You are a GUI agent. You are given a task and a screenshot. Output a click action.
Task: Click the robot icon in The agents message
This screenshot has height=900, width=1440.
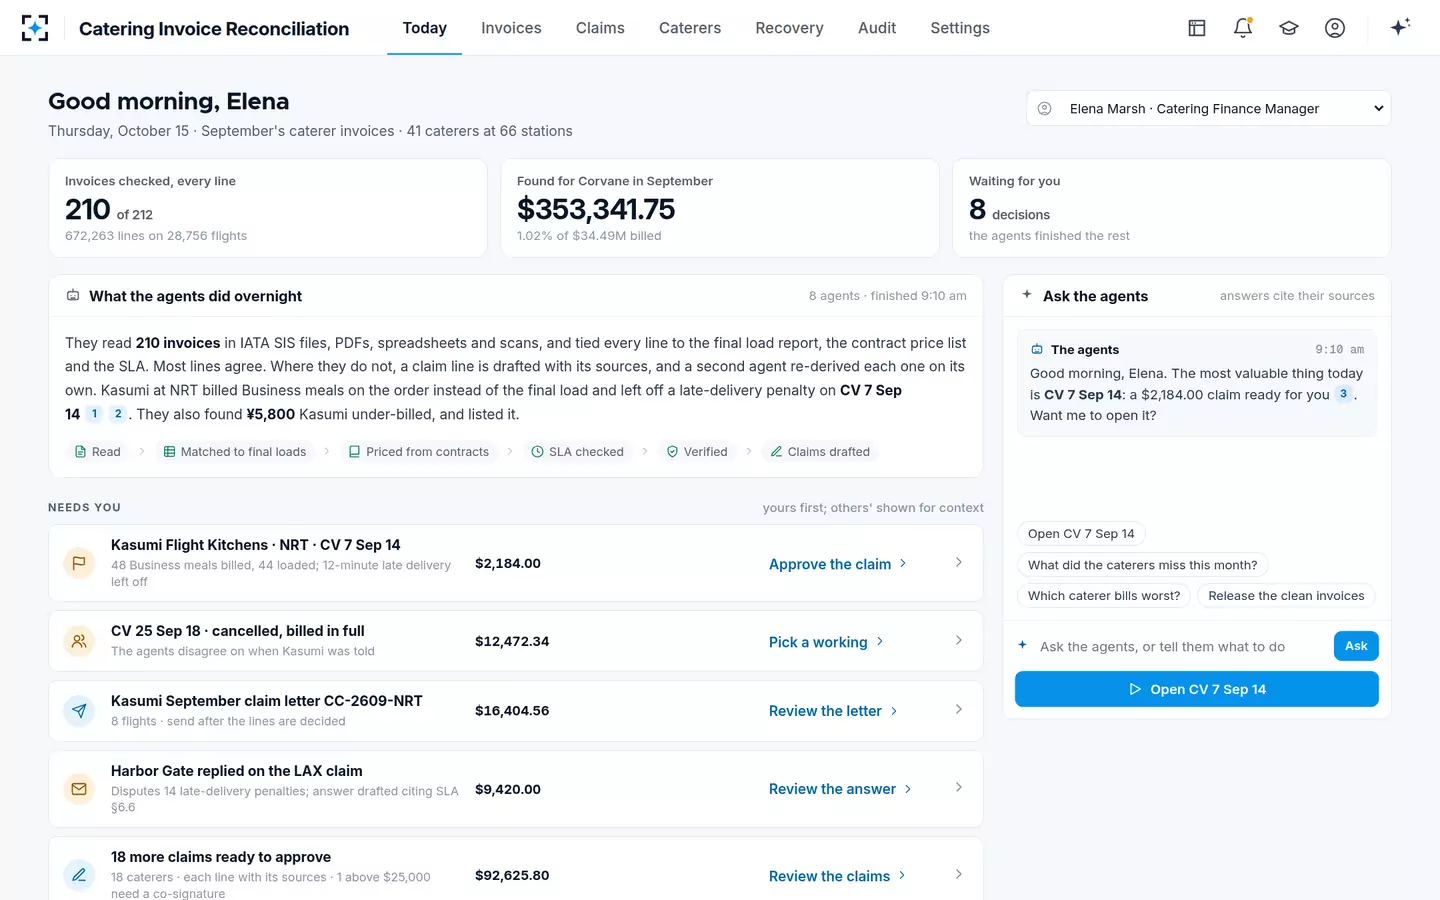coord(1037,349)
